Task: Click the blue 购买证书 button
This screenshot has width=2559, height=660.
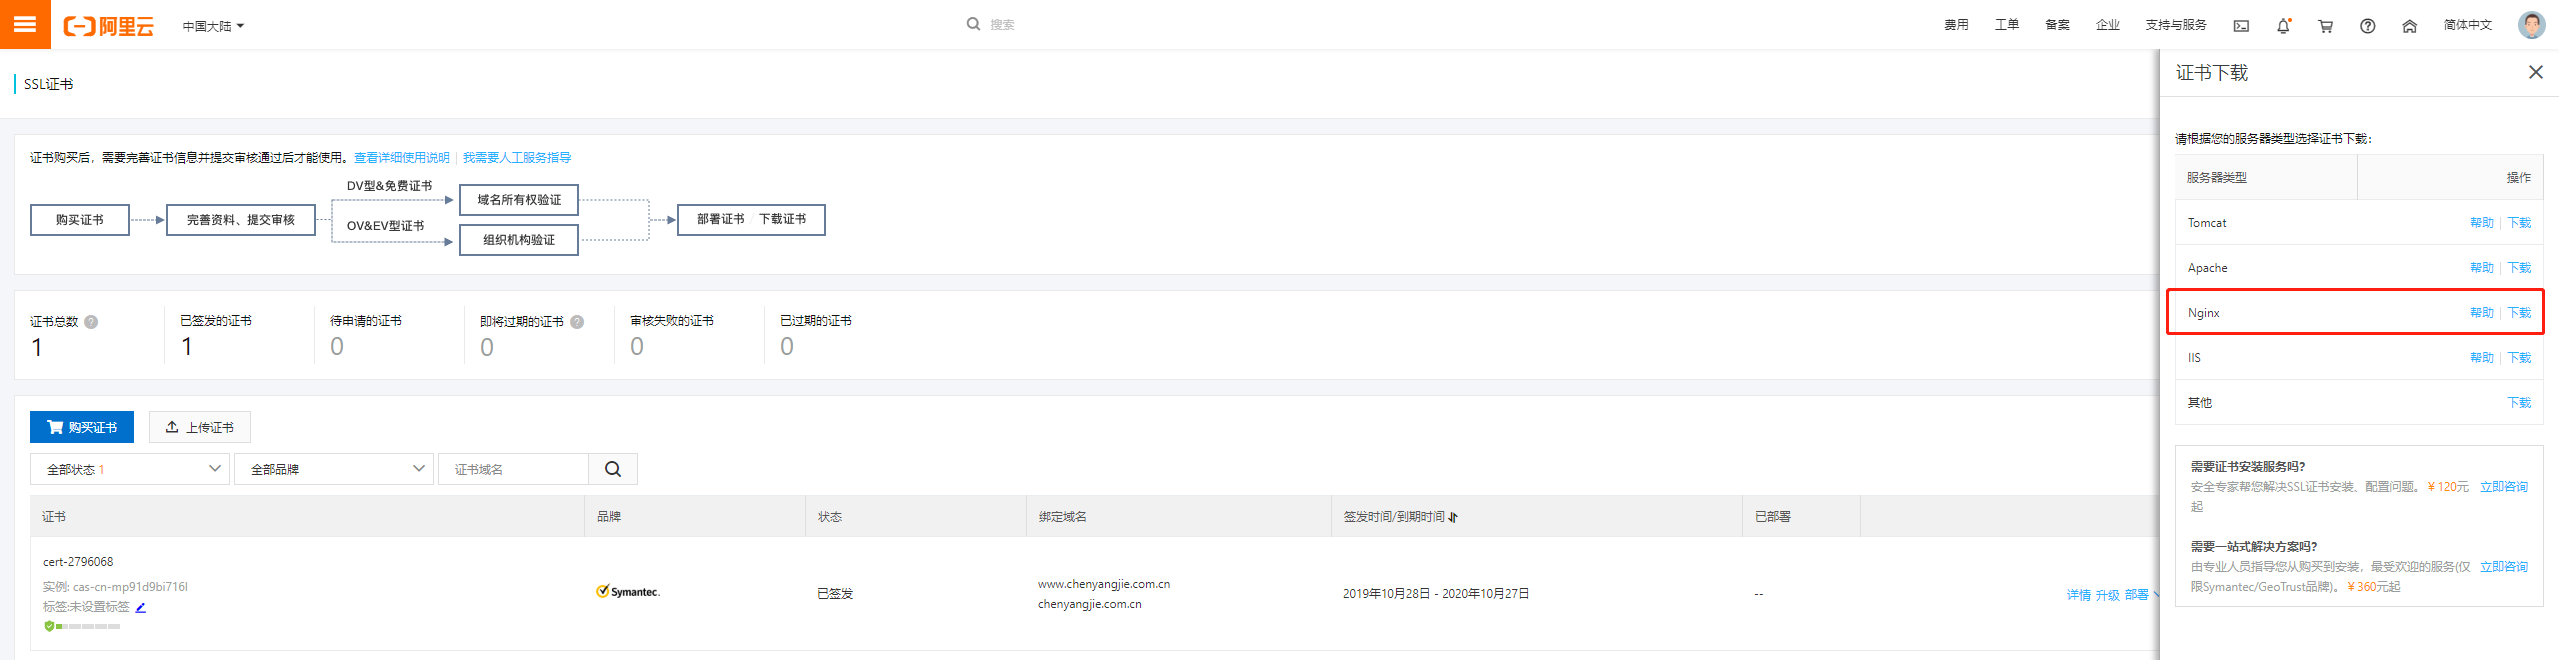Action: (x=82, y=427)
